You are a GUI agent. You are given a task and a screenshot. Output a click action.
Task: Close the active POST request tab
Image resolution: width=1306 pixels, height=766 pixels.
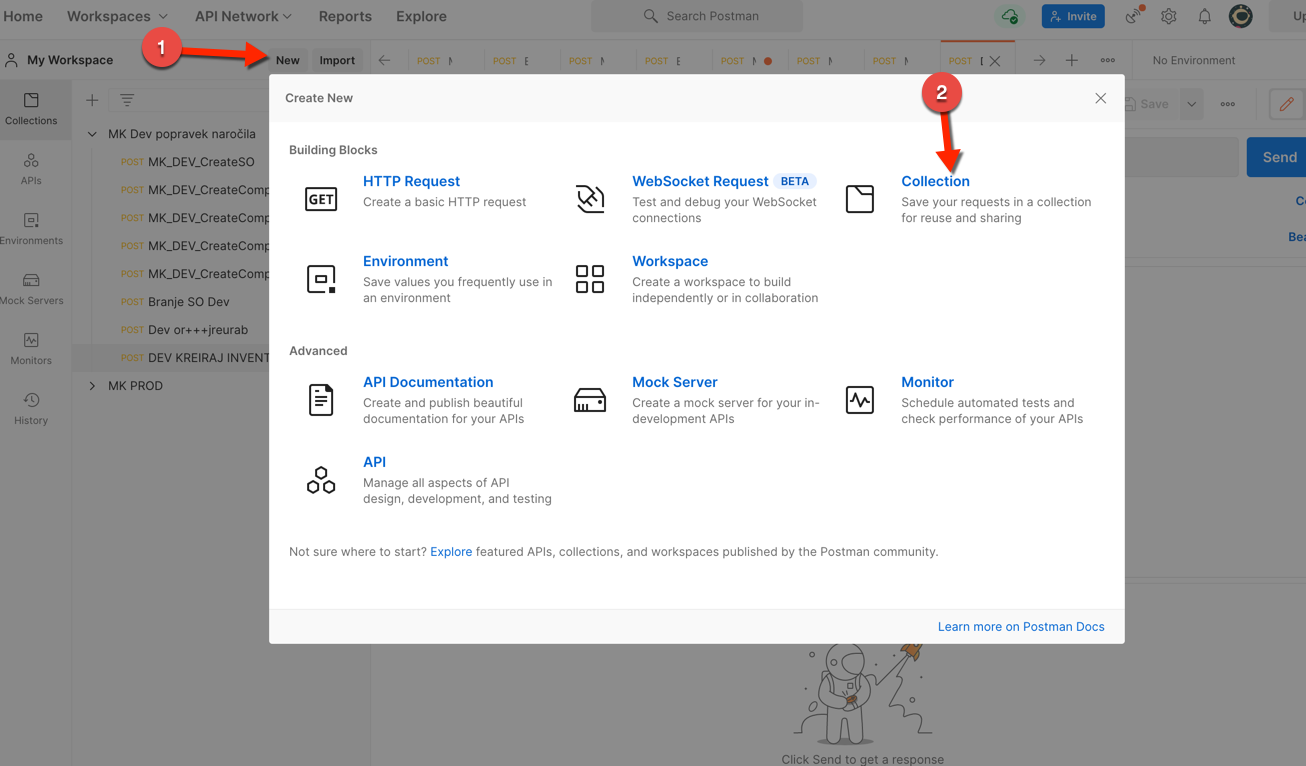tap(995, 61)
